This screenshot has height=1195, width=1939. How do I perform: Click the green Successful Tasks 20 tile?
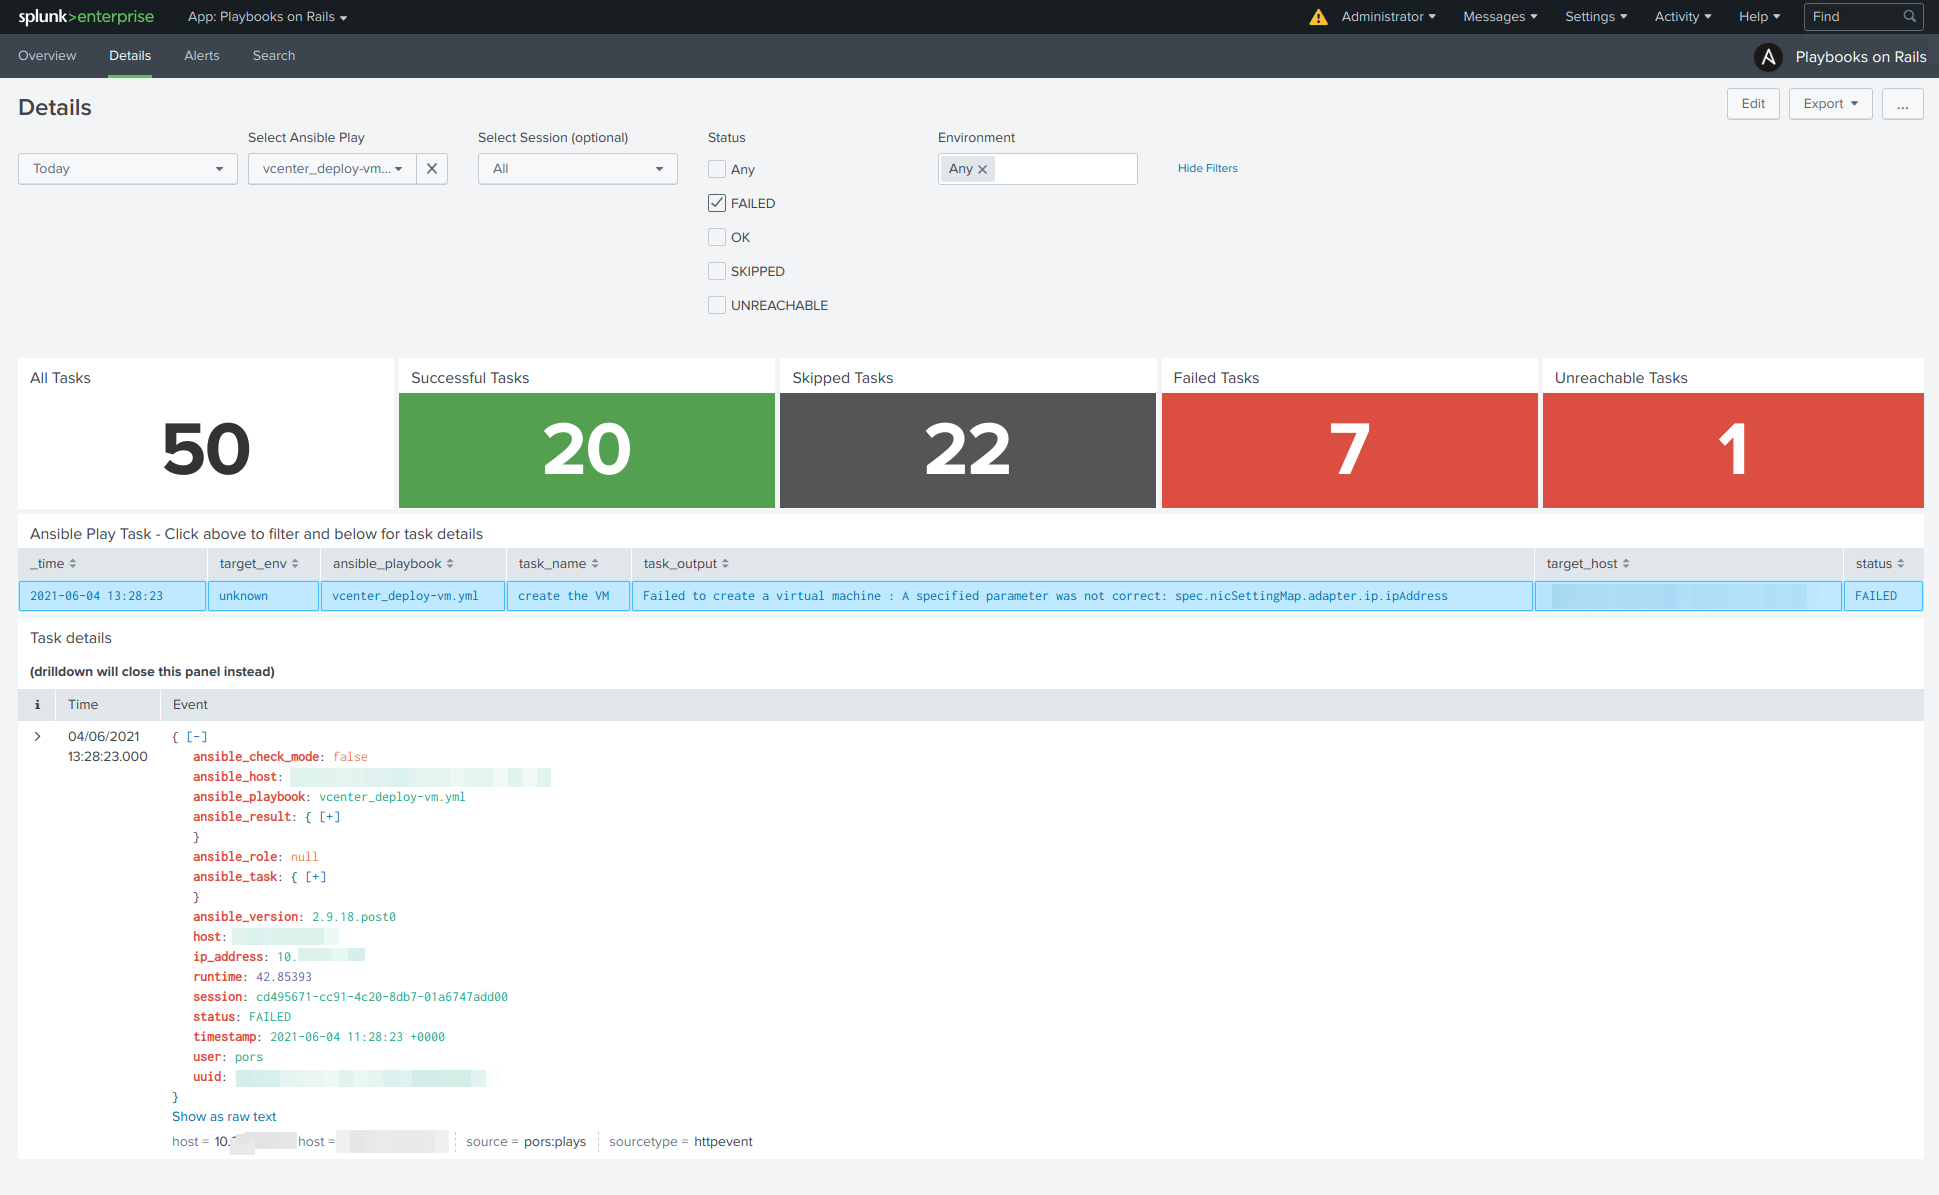(x=587, y=450)
